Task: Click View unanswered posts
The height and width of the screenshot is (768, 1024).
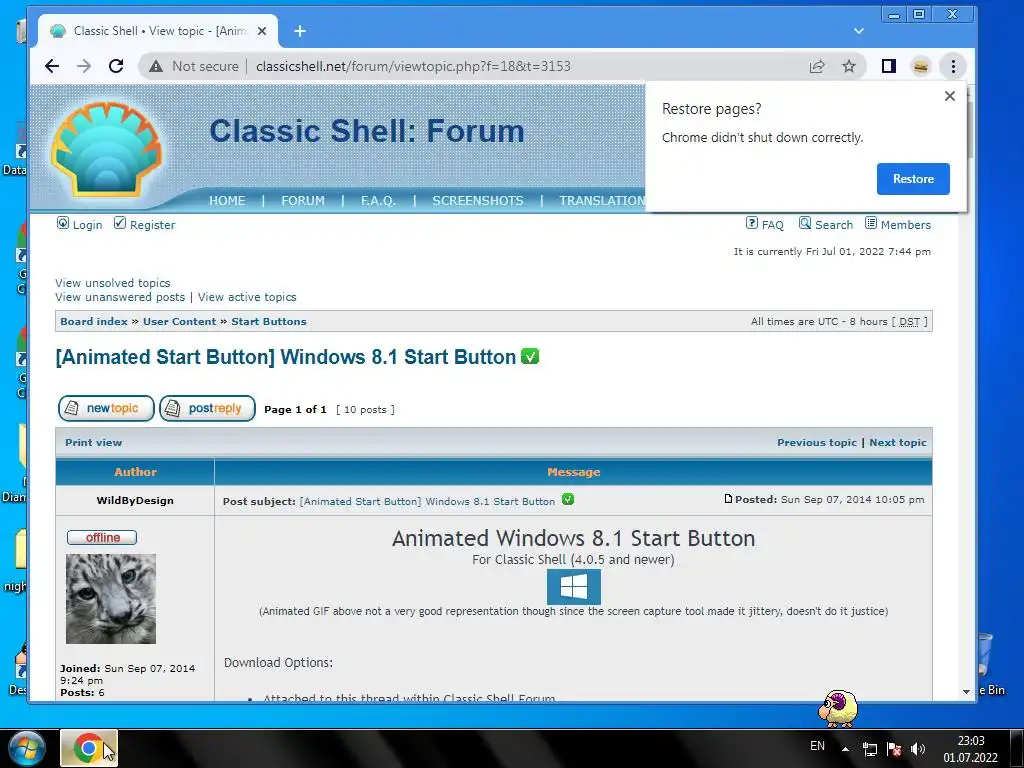Action: click(120, 297)
